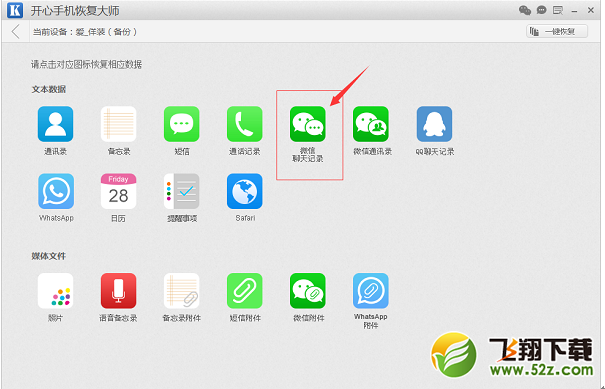Open the 日历 calendar icon

click(118, 191)
